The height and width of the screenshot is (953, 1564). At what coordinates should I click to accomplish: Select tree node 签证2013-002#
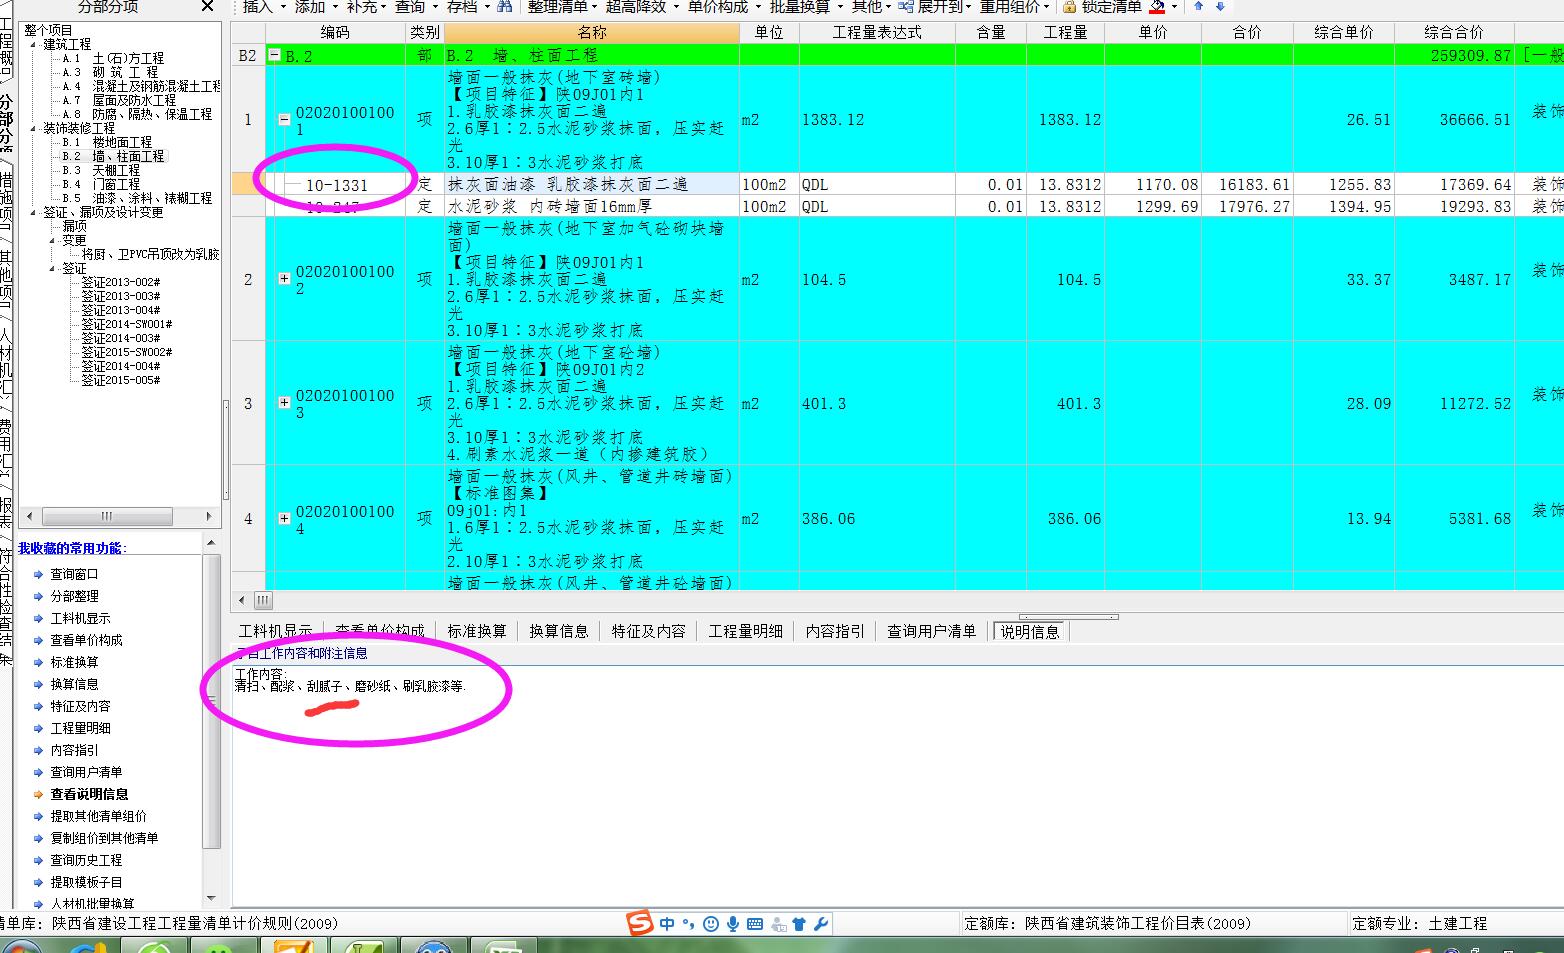(x=120, y=282)
